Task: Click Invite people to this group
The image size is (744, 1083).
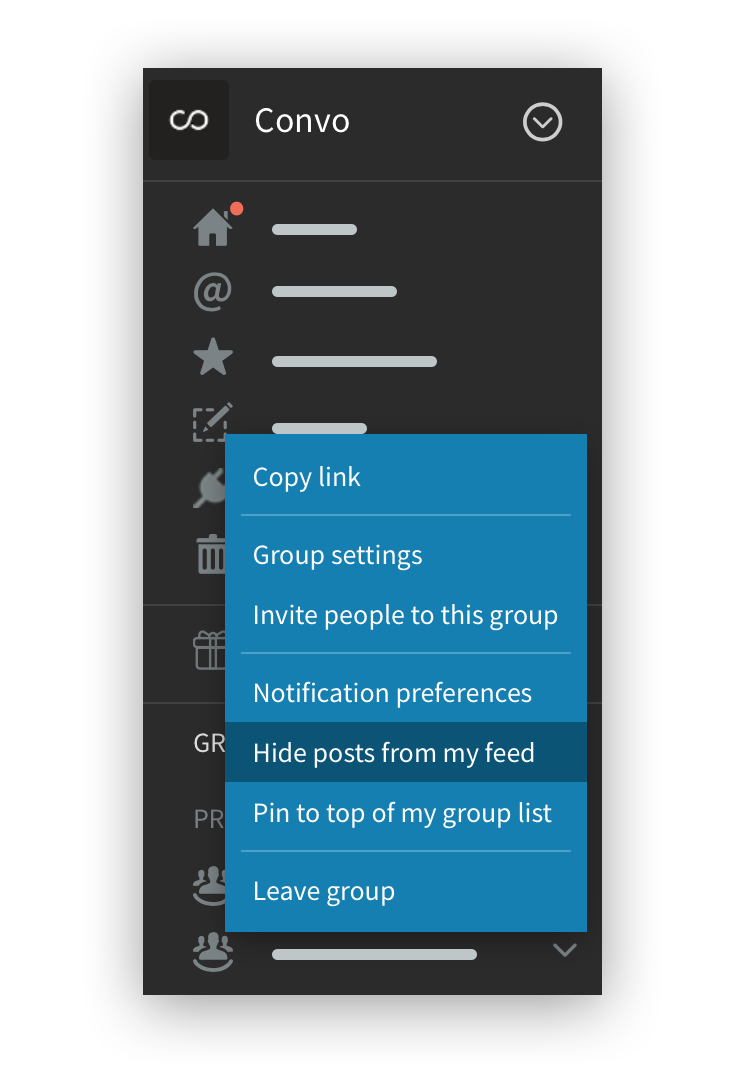Action: coord(405,615)
